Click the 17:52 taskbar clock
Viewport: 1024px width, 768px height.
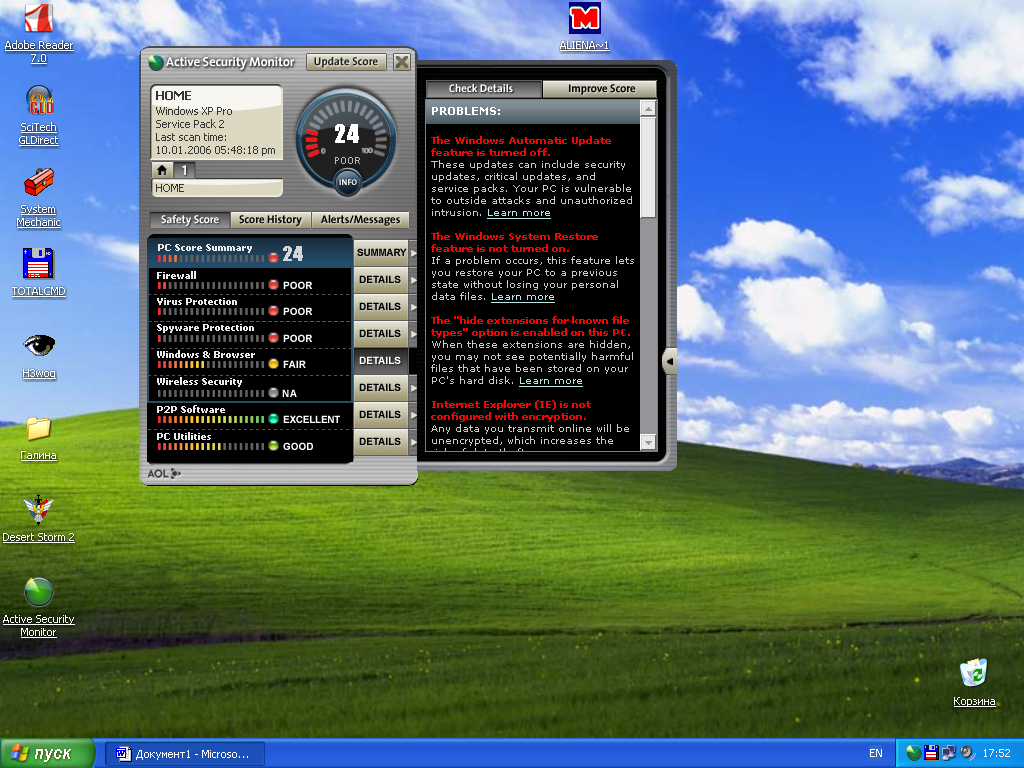click(x=996, y=753)
